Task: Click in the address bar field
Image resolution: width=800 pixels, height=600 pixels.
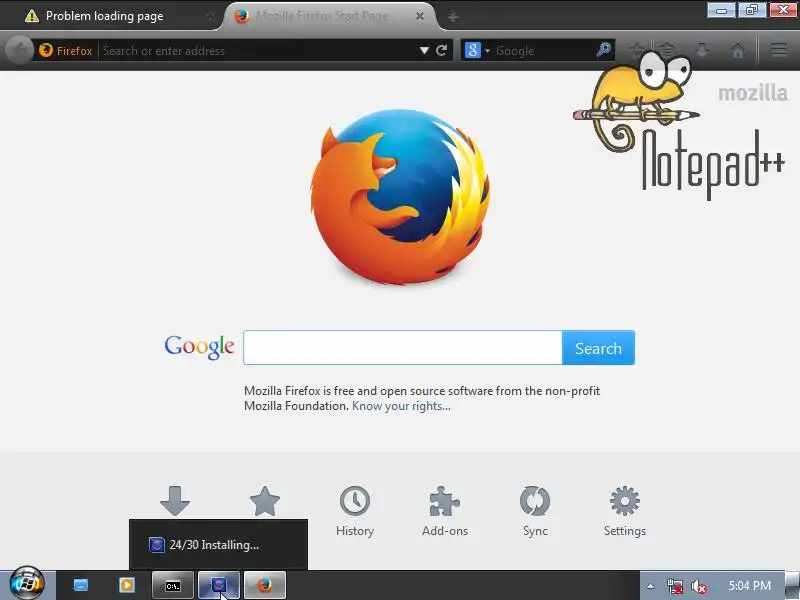Action: [x=258, y=51]
